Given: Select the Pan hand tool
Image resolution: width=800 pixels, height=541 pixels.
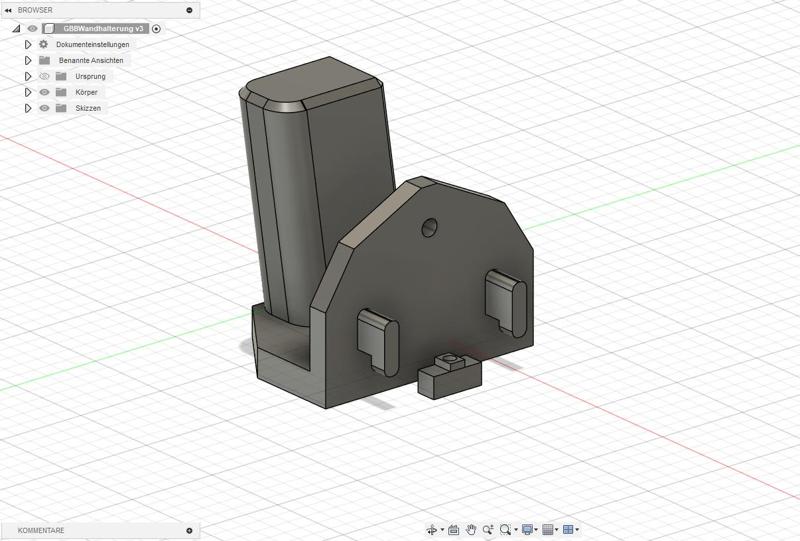Looking at the screenshot, I should 471,530.
